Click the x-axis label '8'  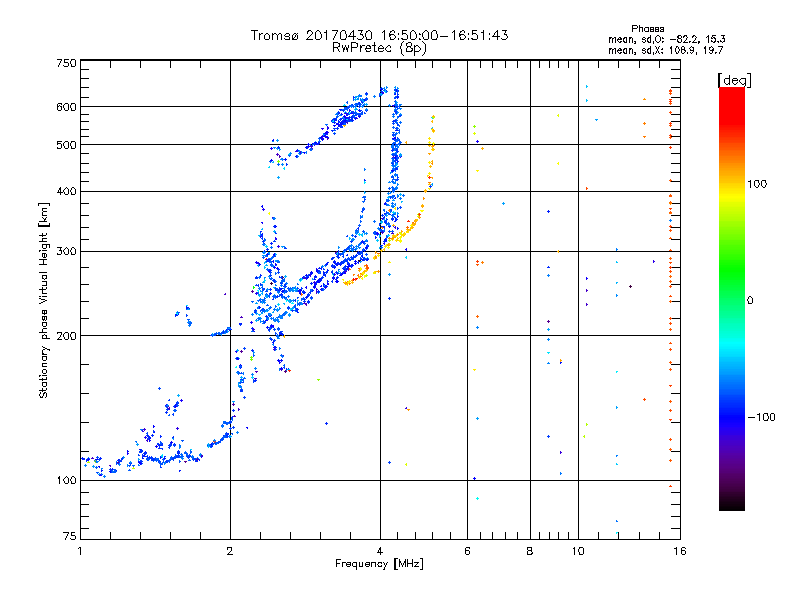coord(530,551)
